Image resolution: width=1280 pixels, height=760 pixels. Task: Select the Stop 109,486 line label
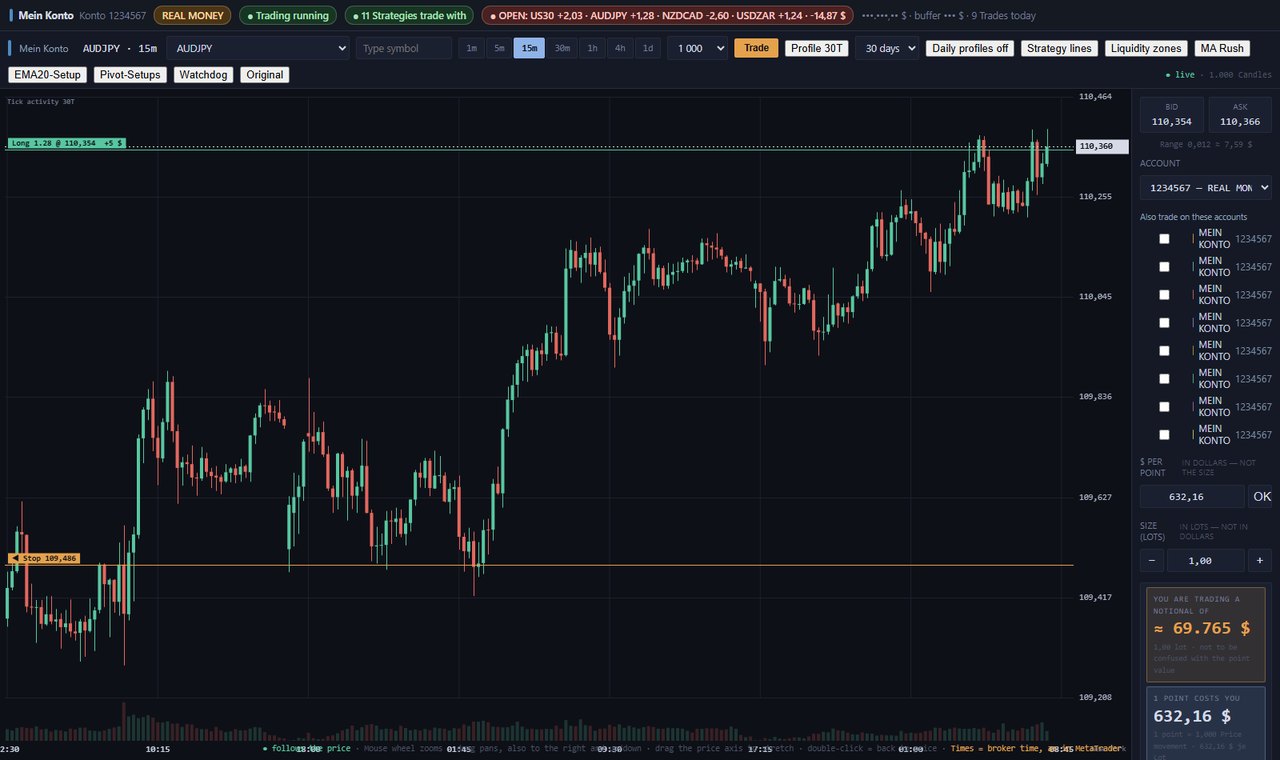[x=43, y=558]
